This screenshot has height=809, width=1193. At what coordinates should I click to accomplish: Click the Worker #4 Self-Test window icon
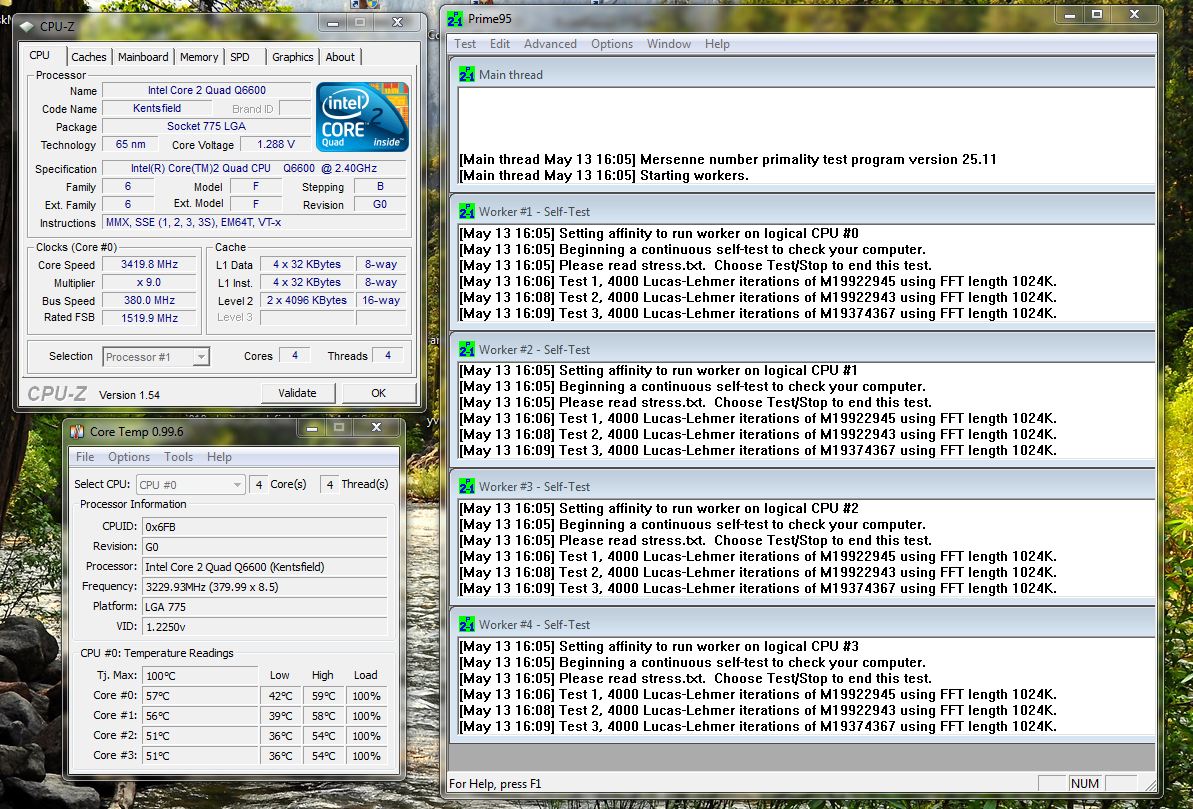pyautogui.click(x=466, y=624)
